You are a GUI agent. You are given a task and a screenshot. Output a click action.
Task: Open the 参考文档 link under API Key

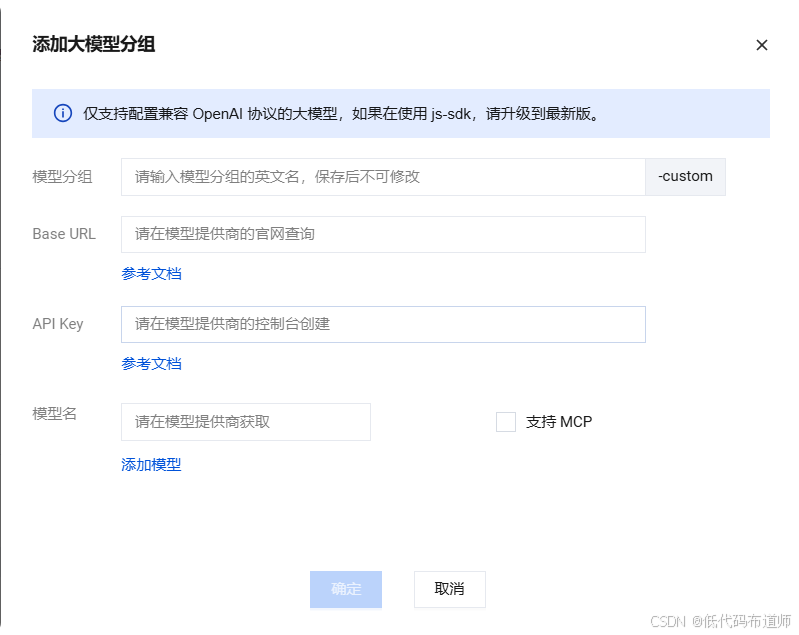point(151,363)
